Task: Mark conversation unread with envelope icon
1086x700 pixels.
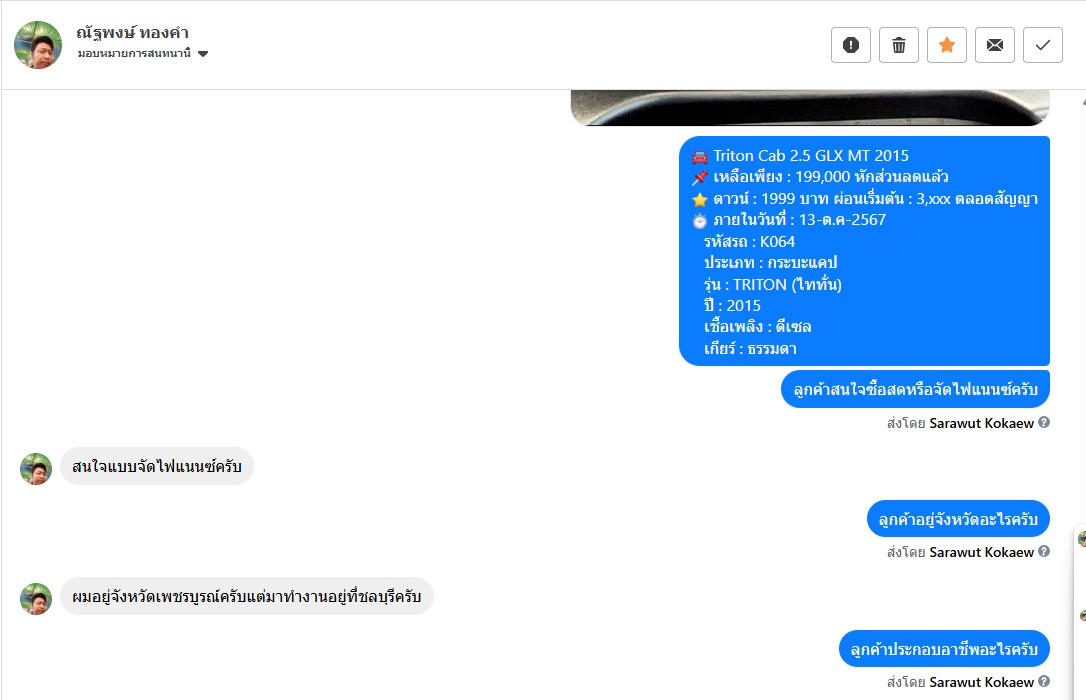Action: point(995,45)
